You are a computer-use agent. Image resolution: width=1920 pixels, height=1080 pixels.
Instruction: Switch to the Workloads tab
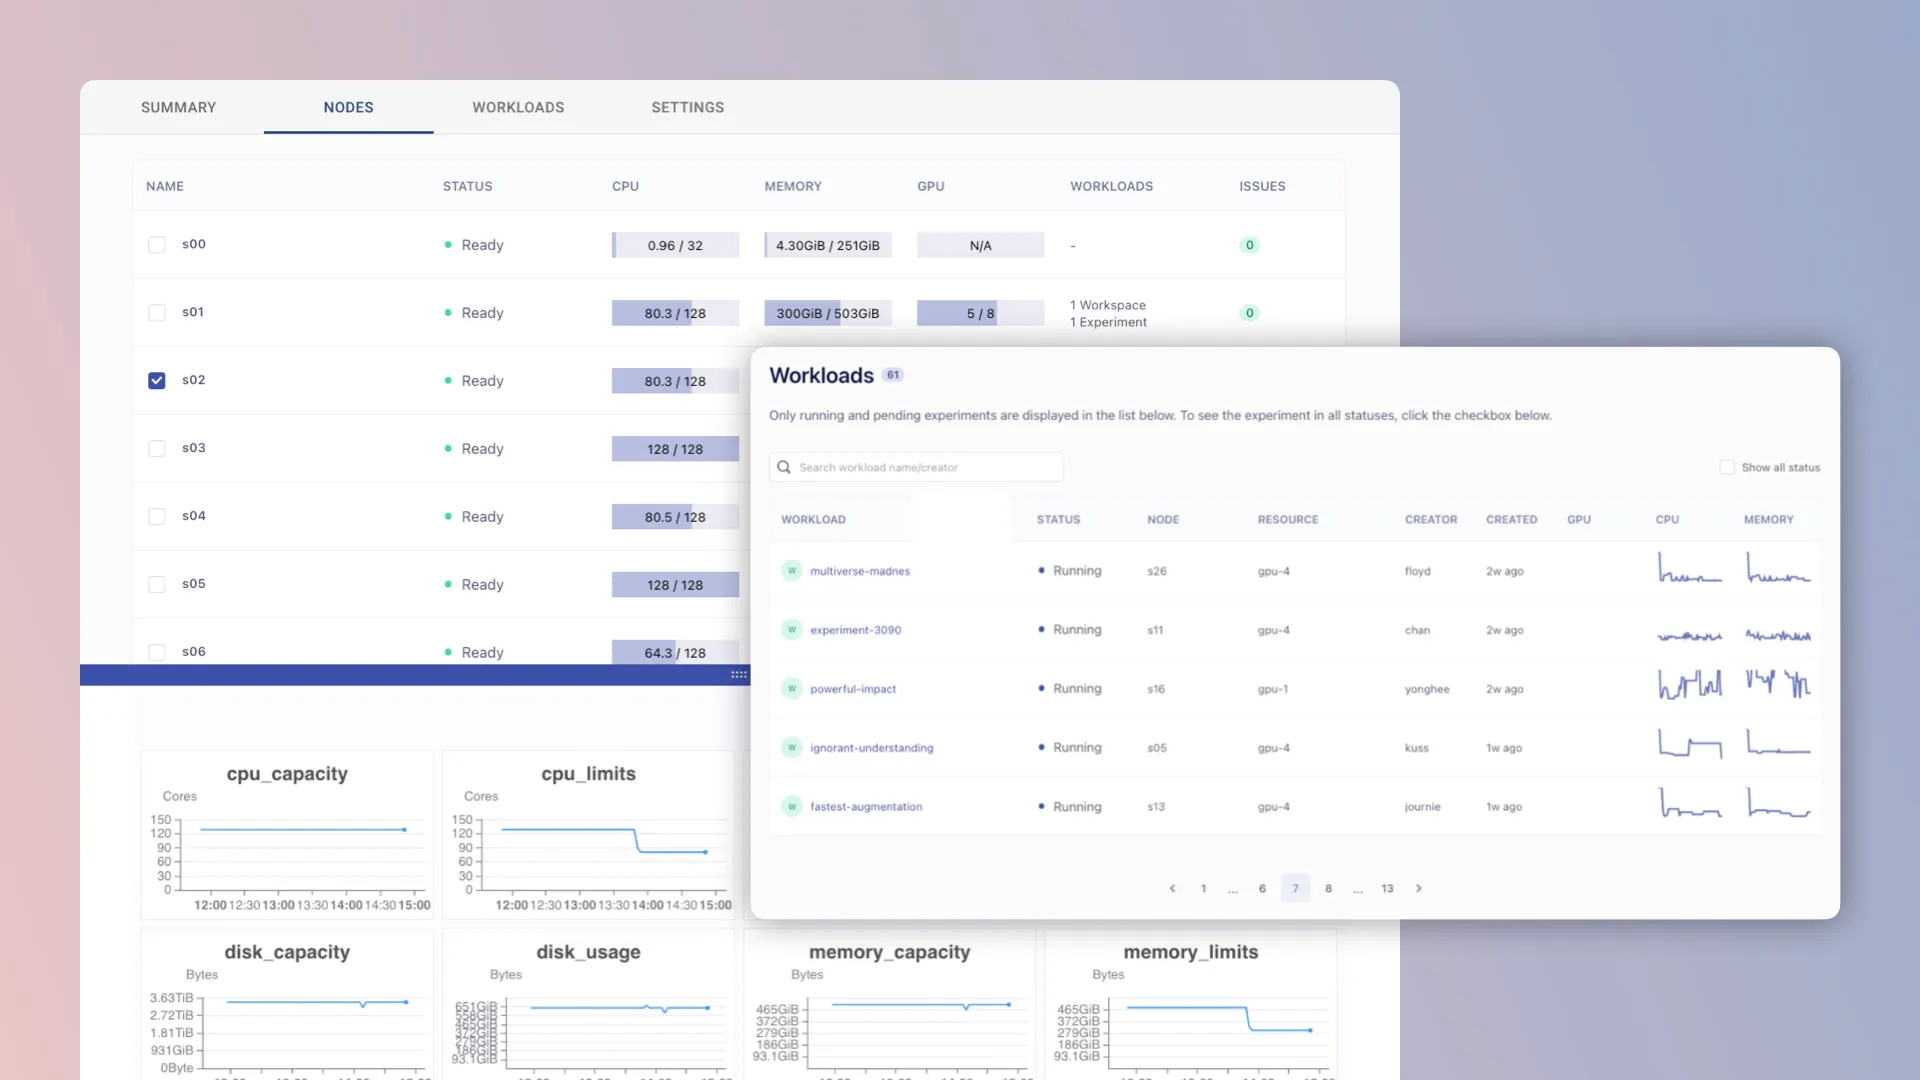tap(518, 107)
